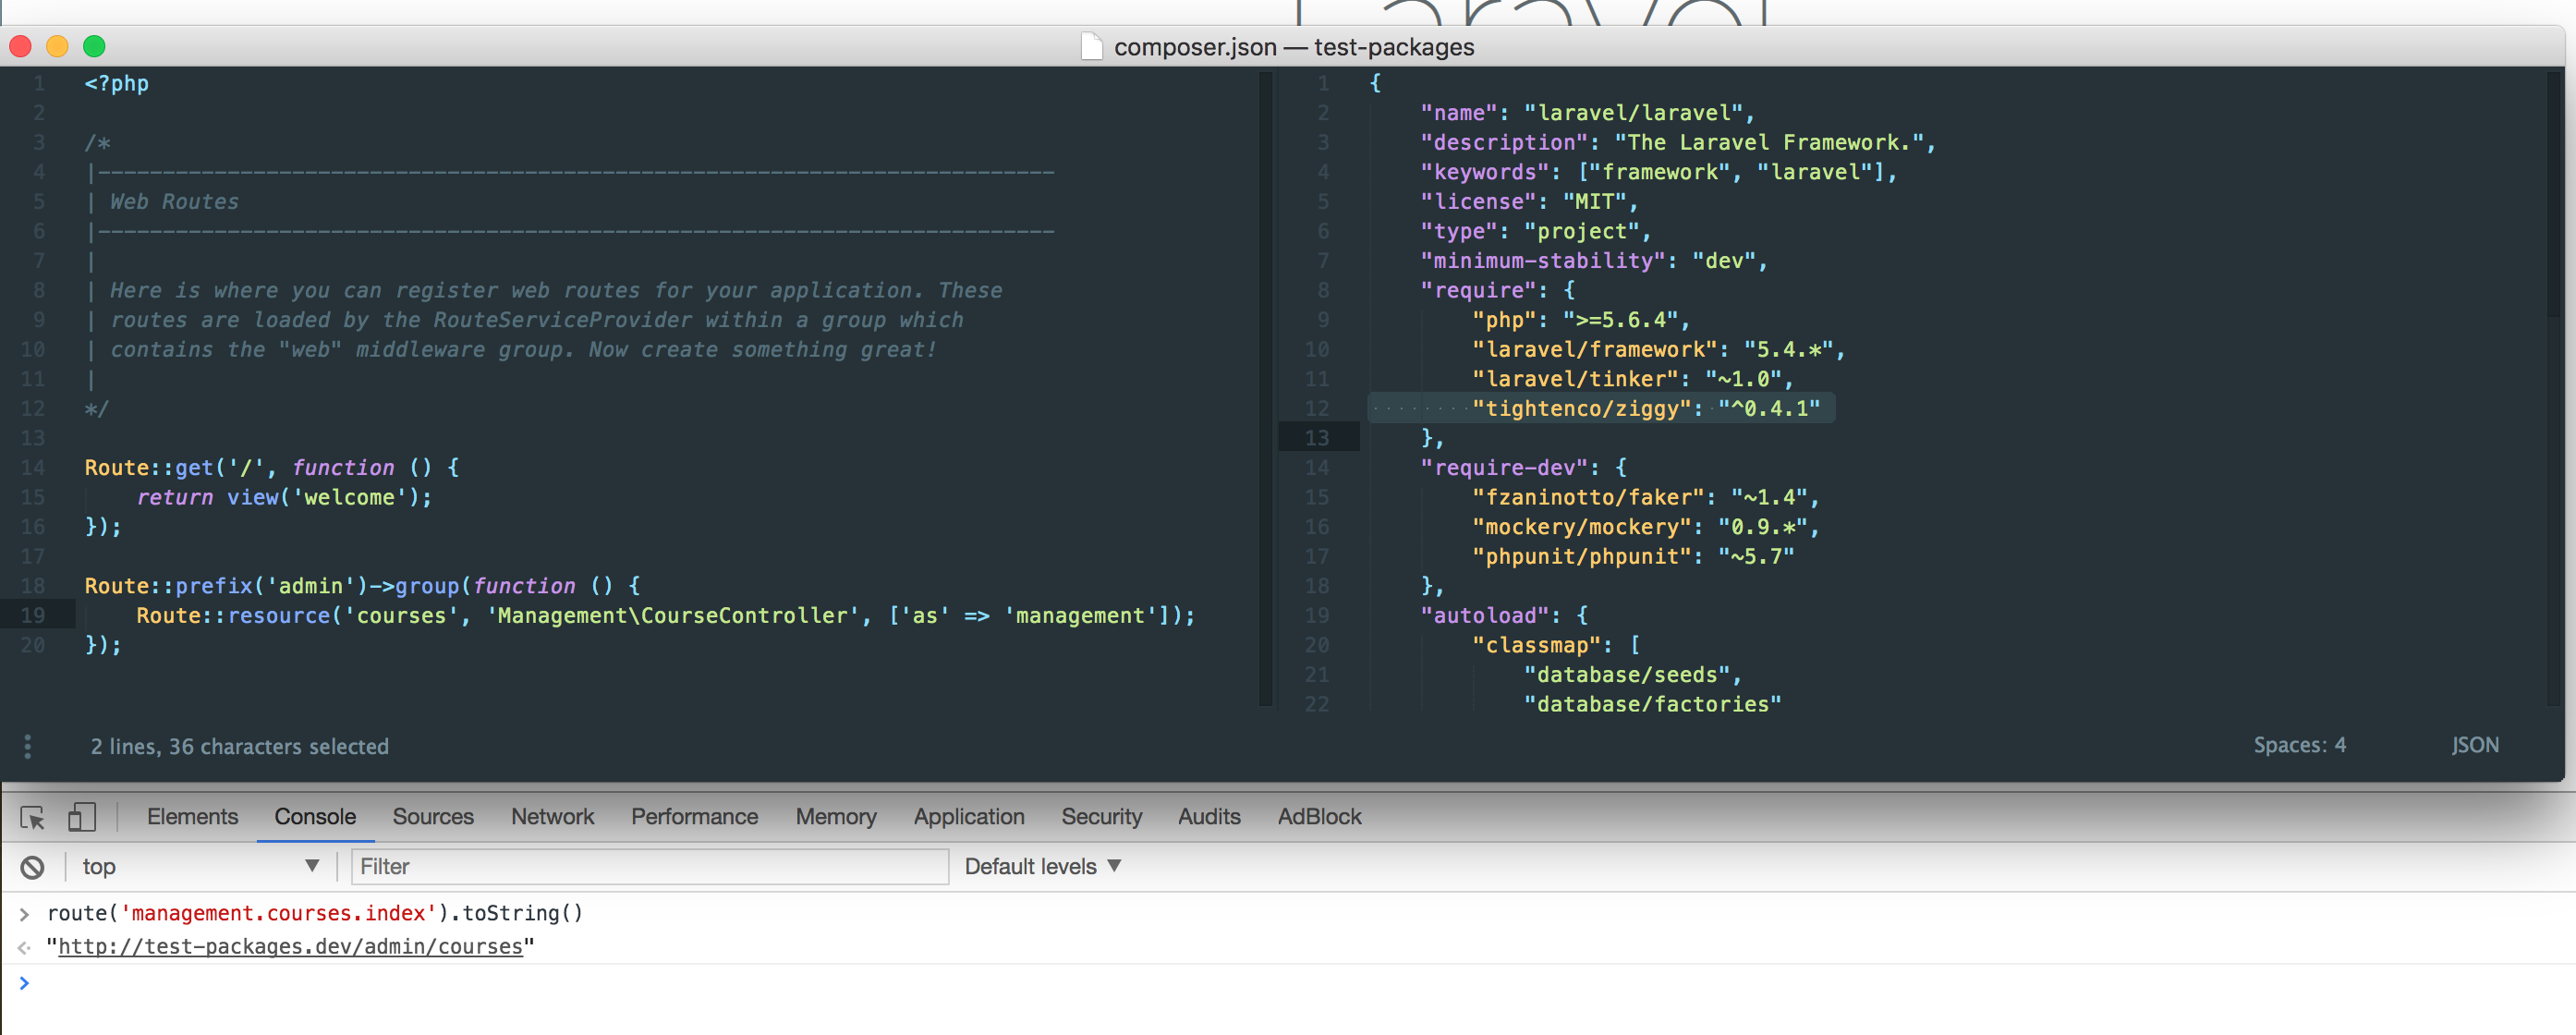Click the composer.json document icon in the title bar

(1090, 46)
